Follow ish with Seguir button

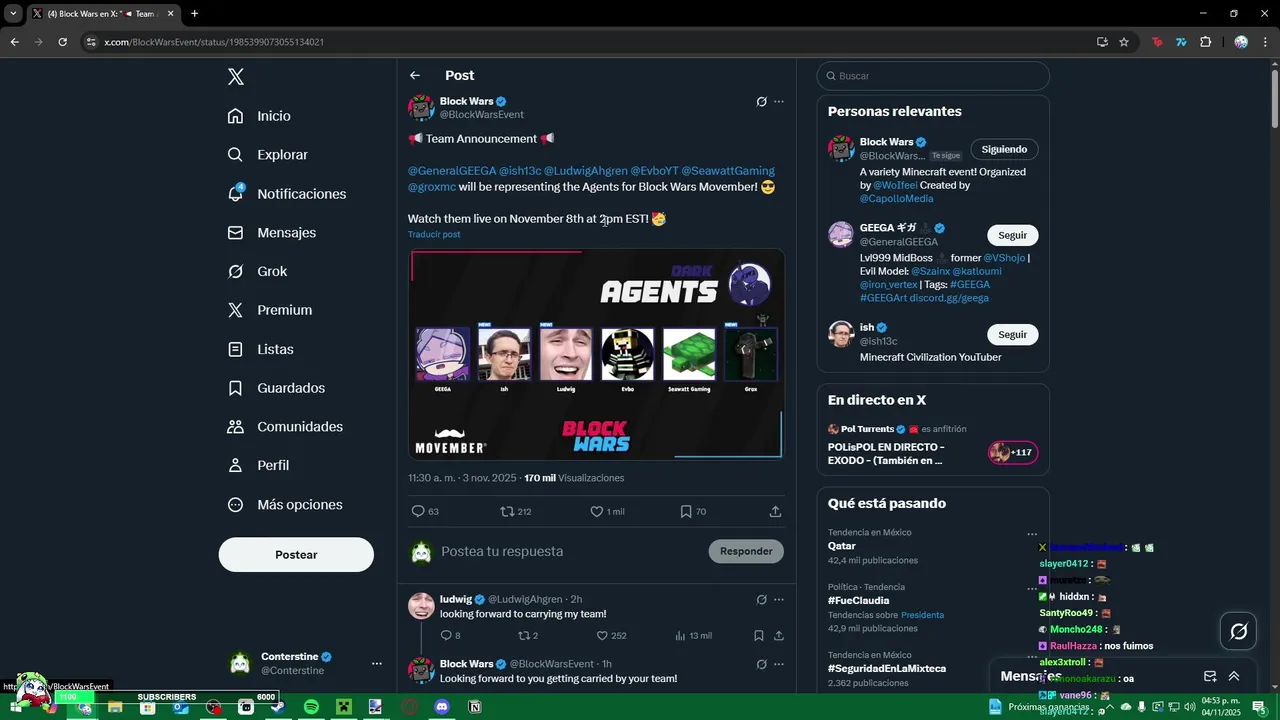click(x=1012, y=335)
